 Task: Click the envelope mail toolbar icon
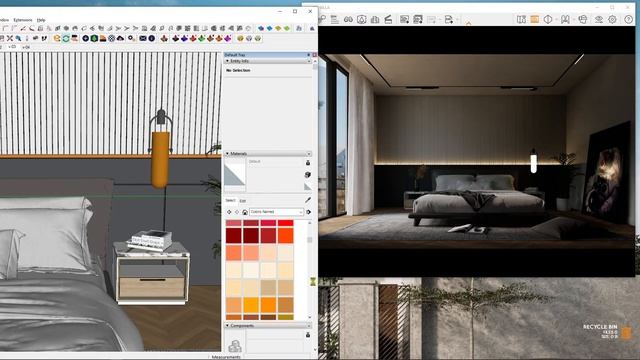(x=142, y=38)
